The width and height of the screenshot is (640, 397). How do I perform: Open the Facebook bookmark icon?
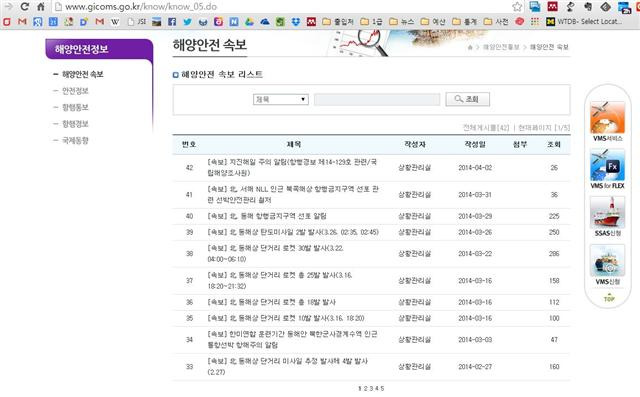pos(172,22)
